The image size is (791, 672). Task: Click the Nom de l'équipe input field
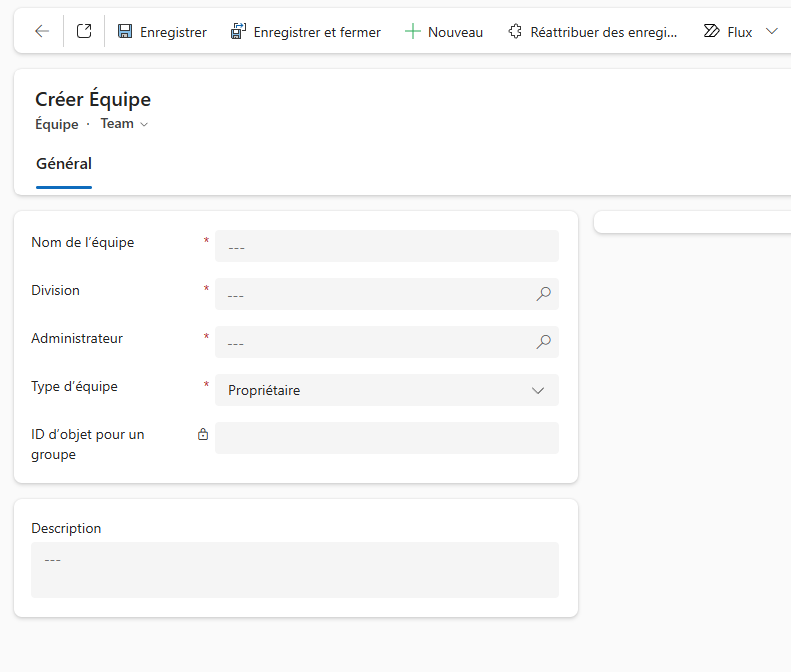tap(386, 246)
